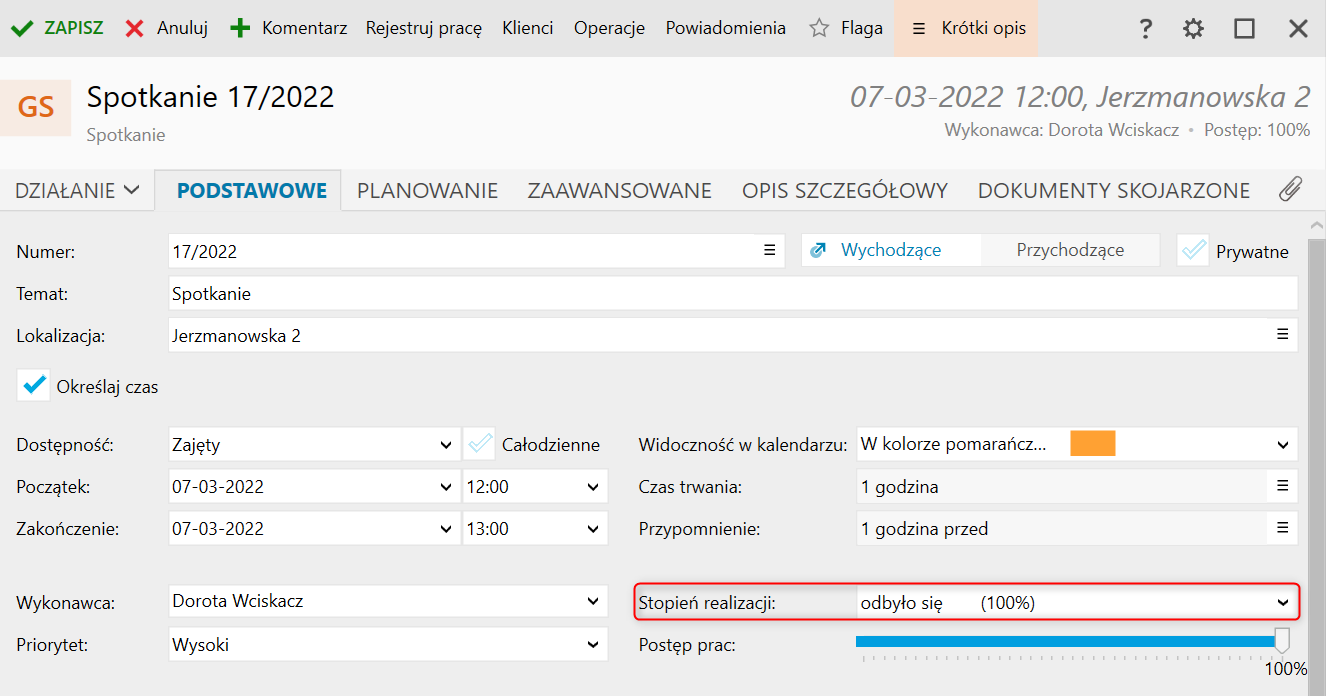1326x696 pixels.
Task: Click the middle of Postęp prac track
Action: click(1069, 640)
